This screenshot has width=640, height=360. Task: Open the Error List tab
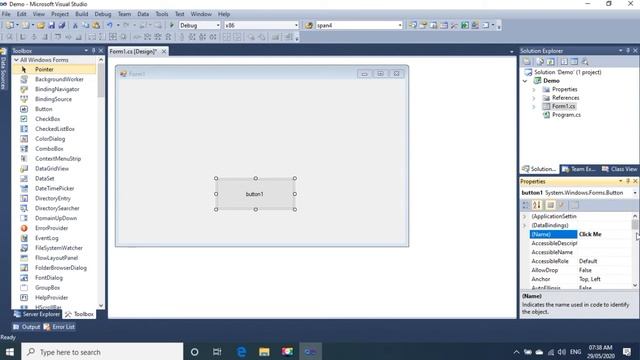click(x=59, y=327)
